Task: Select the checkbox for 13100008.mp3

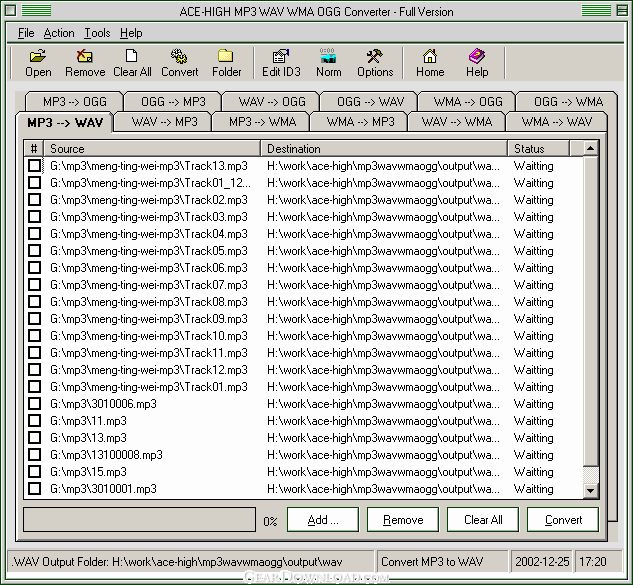Action: tap(35, 455)
